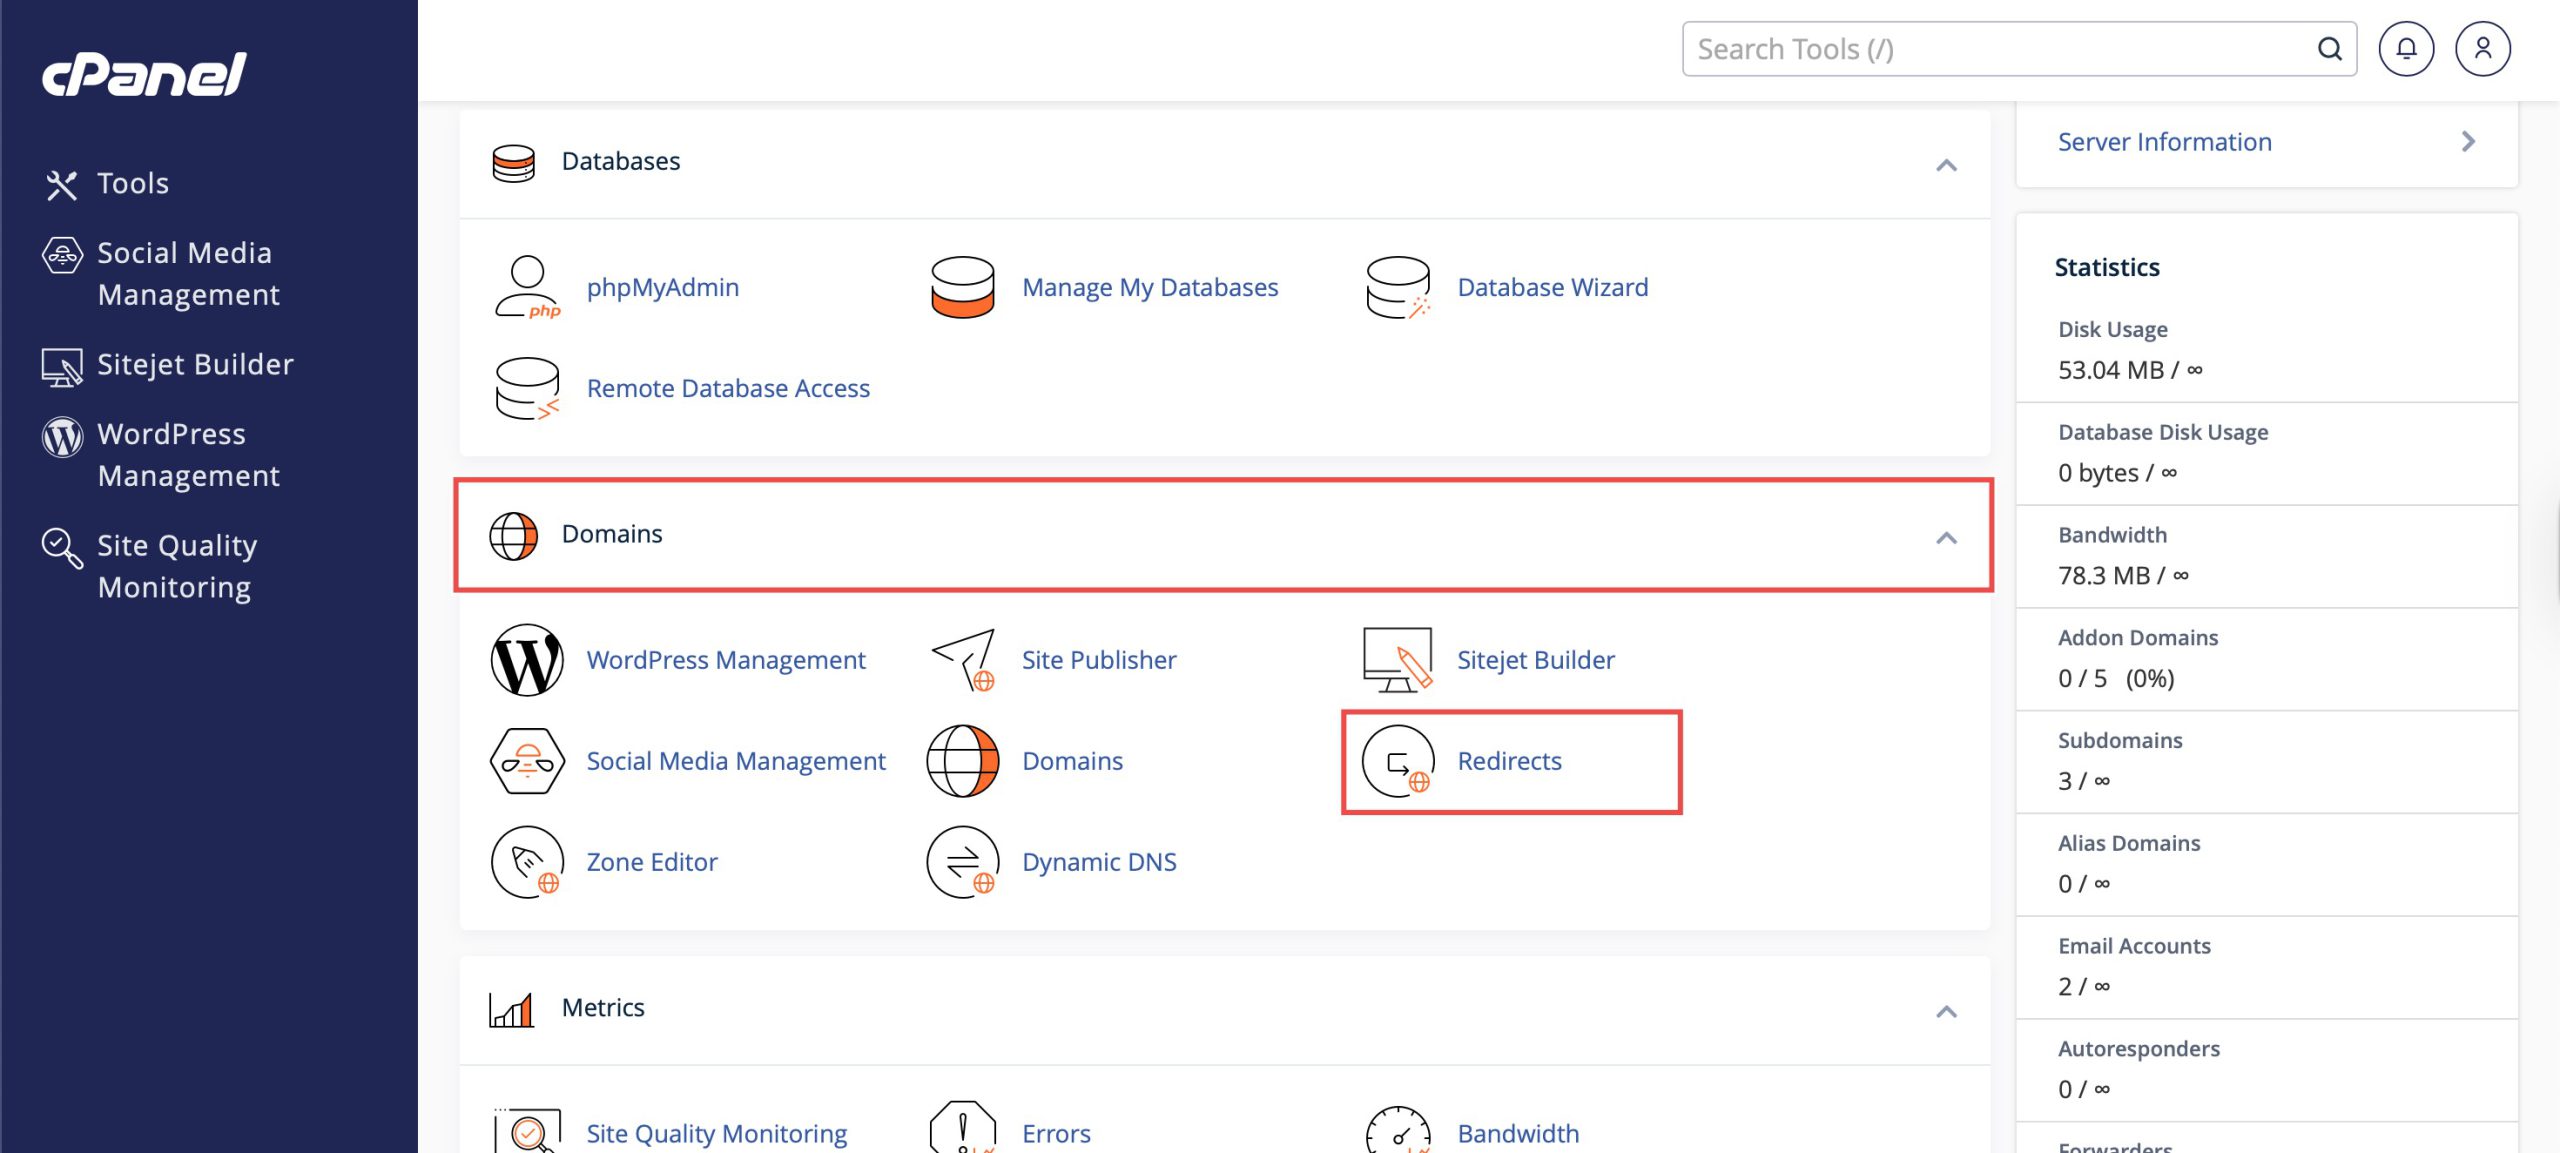Open the Bandwidth link in Metrics

pyautogui.click(x=1518, y=1134)
